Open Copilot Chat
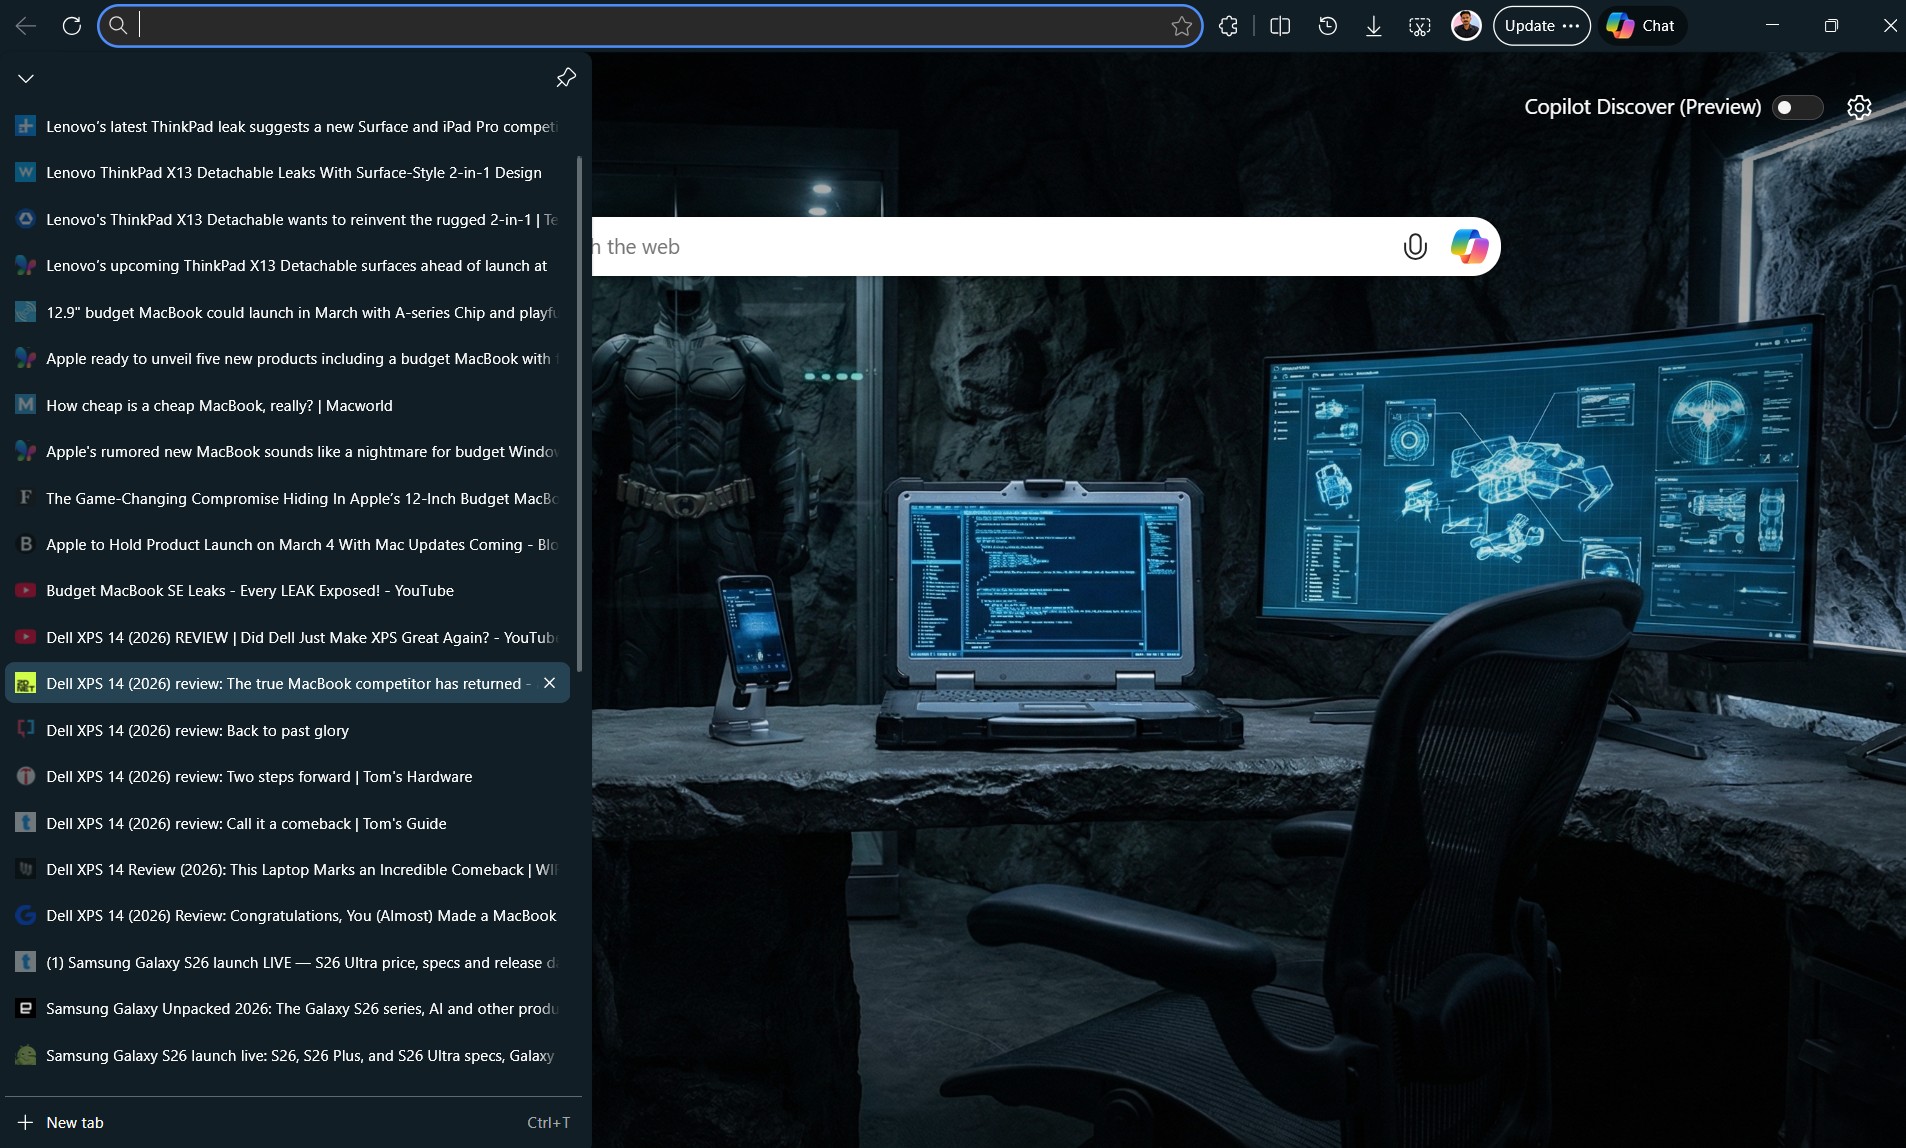This screenshot has width=1906, height=1148. pyautogui.click(x=1643, y=25)
